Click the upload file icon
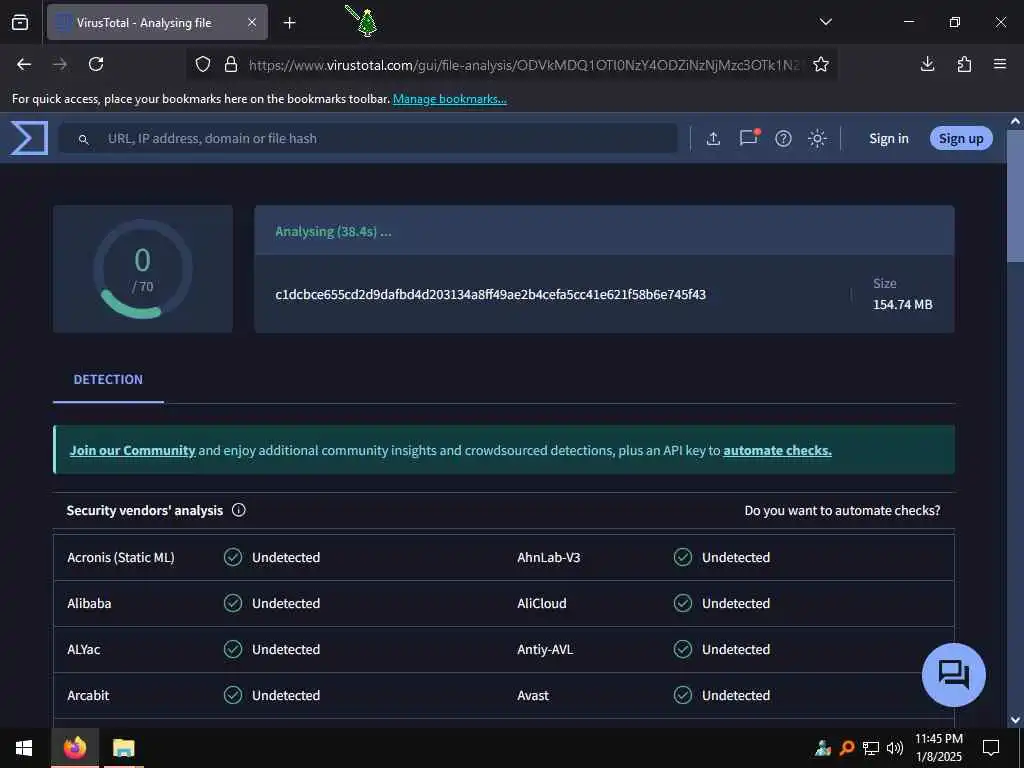 [713, 138]
